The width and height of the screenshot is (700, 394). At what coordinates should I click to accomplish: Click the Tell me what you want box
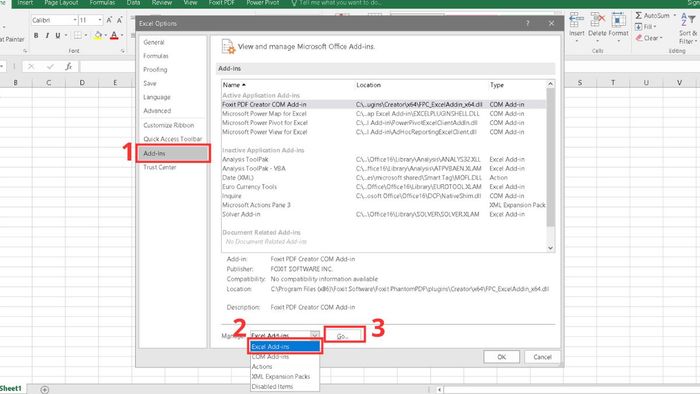[336, 3]
